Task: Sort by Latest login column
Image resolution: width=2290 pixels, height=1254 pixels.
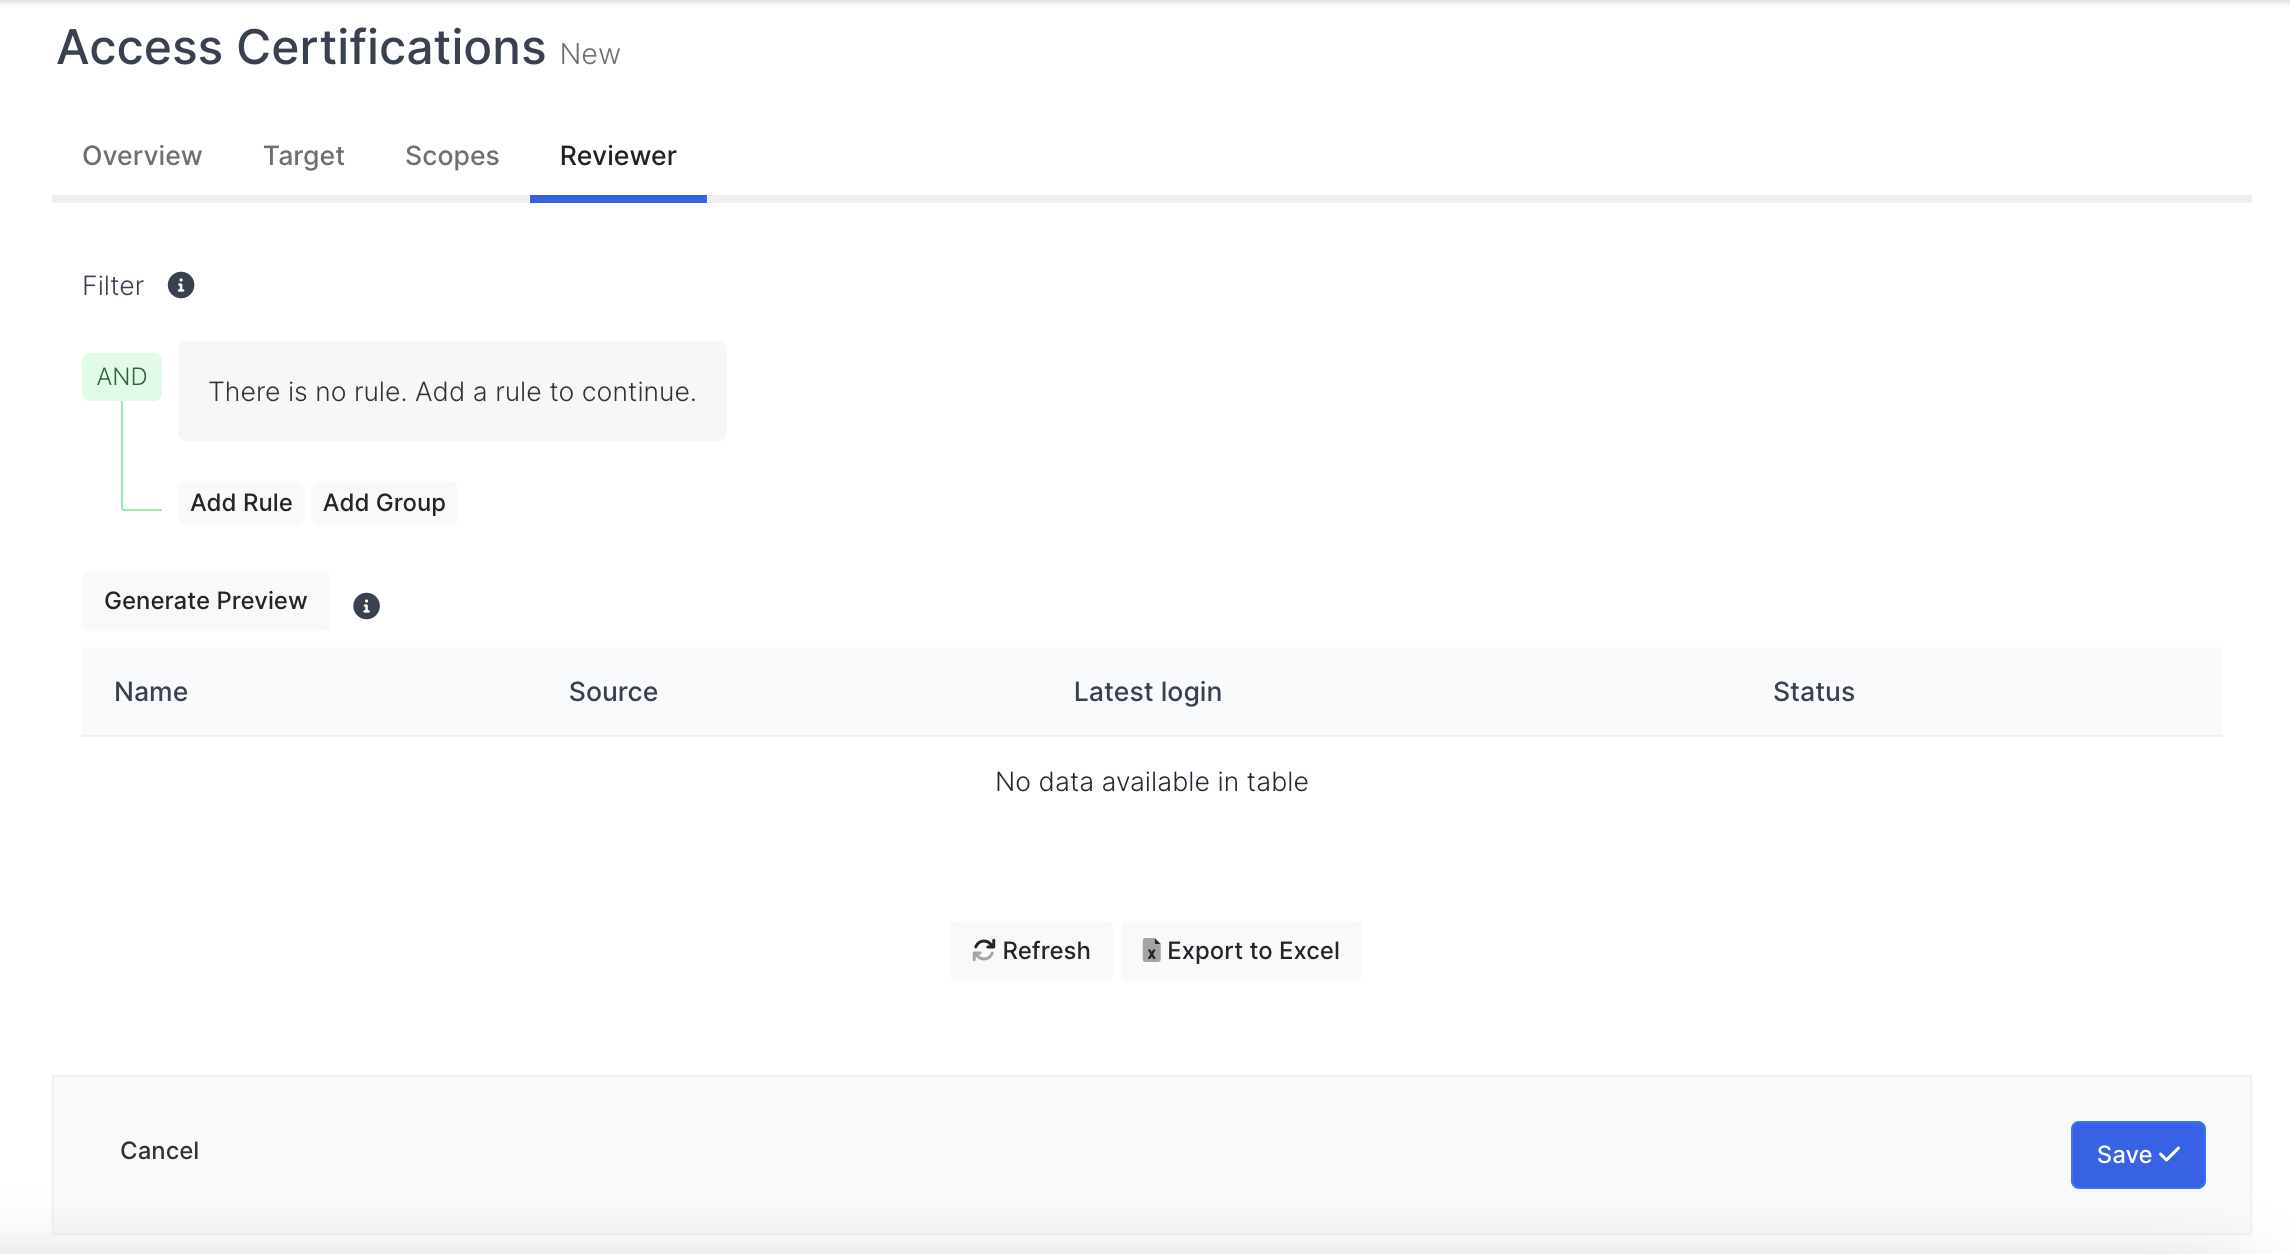Action: (x=1147, y=692)
